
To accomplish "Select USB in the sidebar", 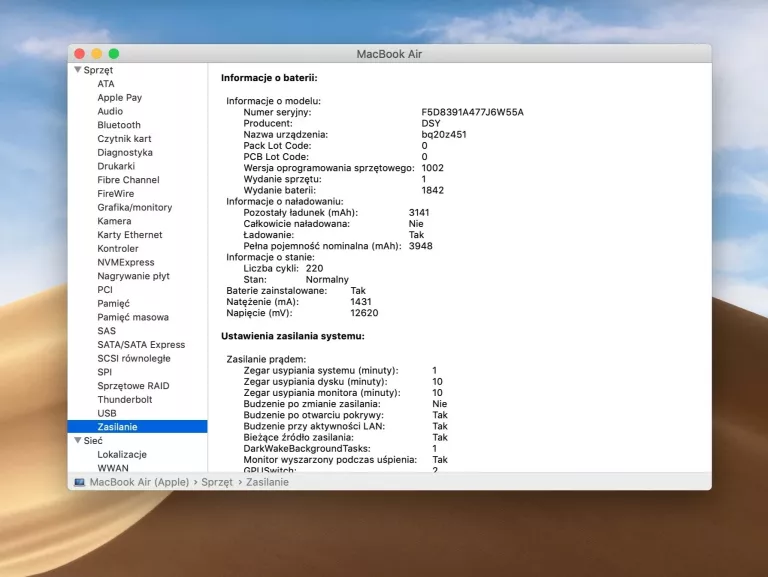I will coord(107,413).
